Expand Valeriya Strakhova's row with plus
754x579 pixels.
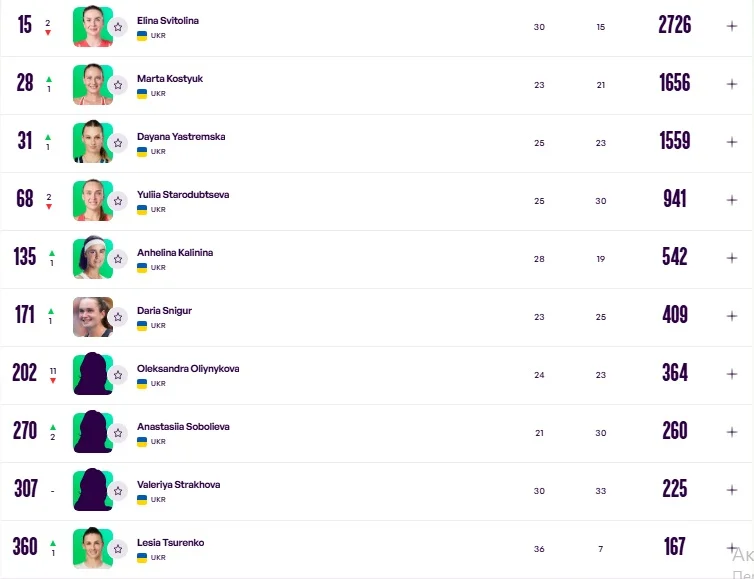[x=732, y=490]
